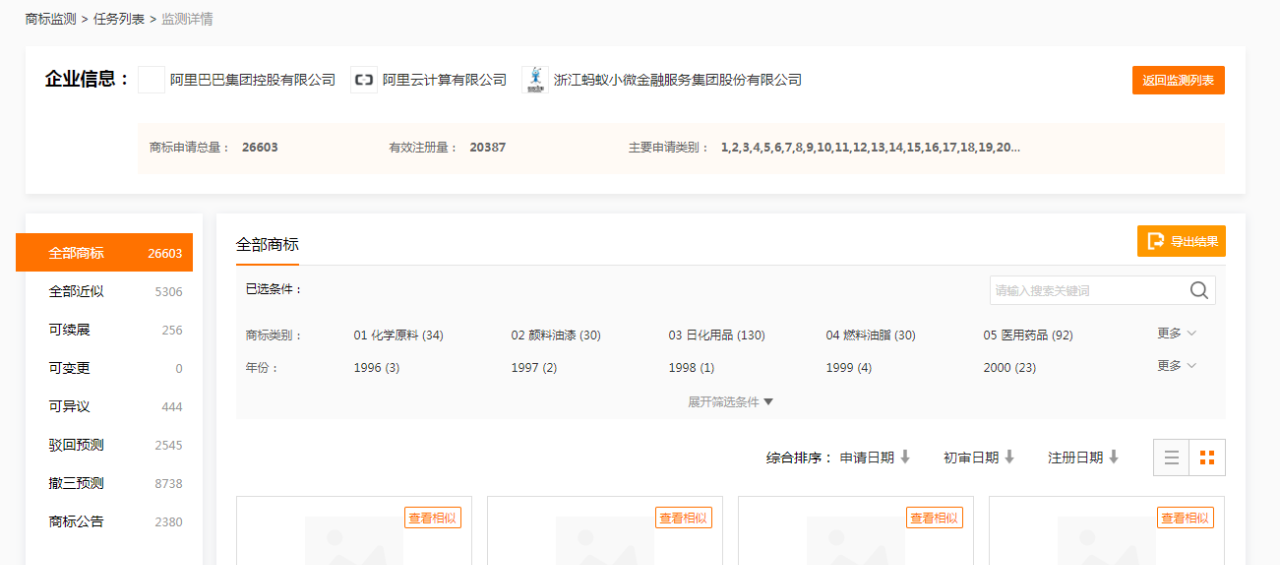This screenshot has width=1280, height=565.
Task: Filter by year 1998 (1)
Action: pos(692,368)
